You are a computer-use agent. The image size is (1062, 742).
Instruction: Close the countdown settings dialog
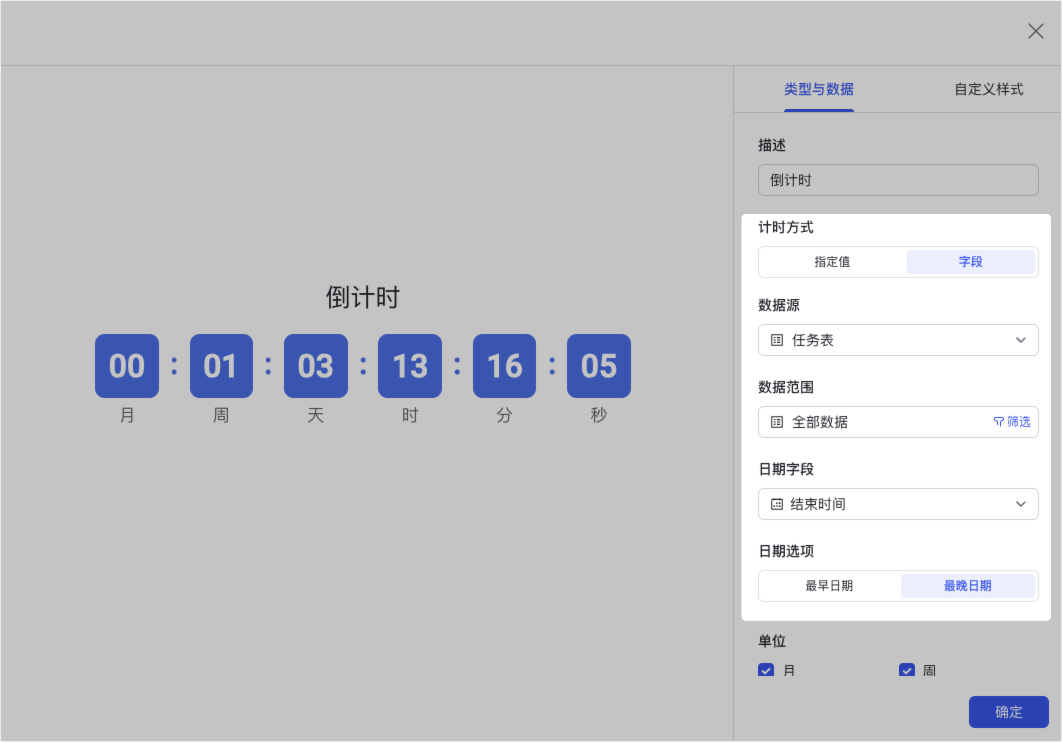pos(1035,31)
